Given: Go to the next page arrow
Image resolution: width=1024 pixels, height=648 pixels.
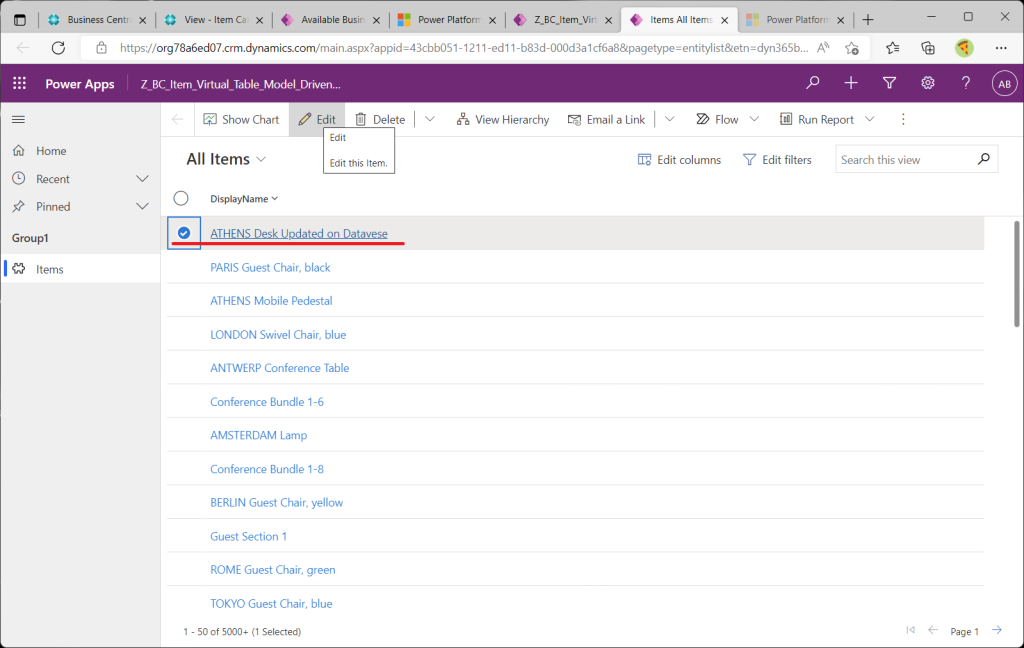Looking at the screenshot, I should pyautogui.click(x=997, y=630).
